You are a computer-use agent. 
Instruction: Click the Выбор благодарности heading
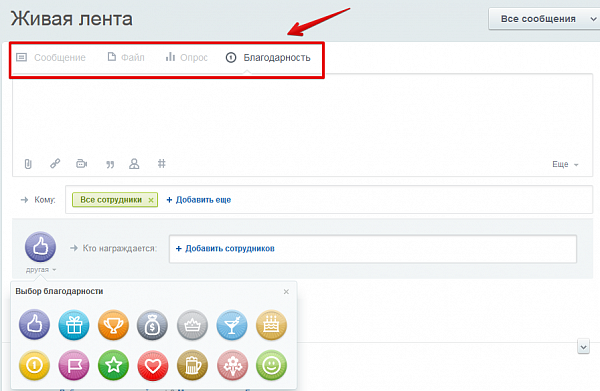pyautogui.click(x=59, y=291)
